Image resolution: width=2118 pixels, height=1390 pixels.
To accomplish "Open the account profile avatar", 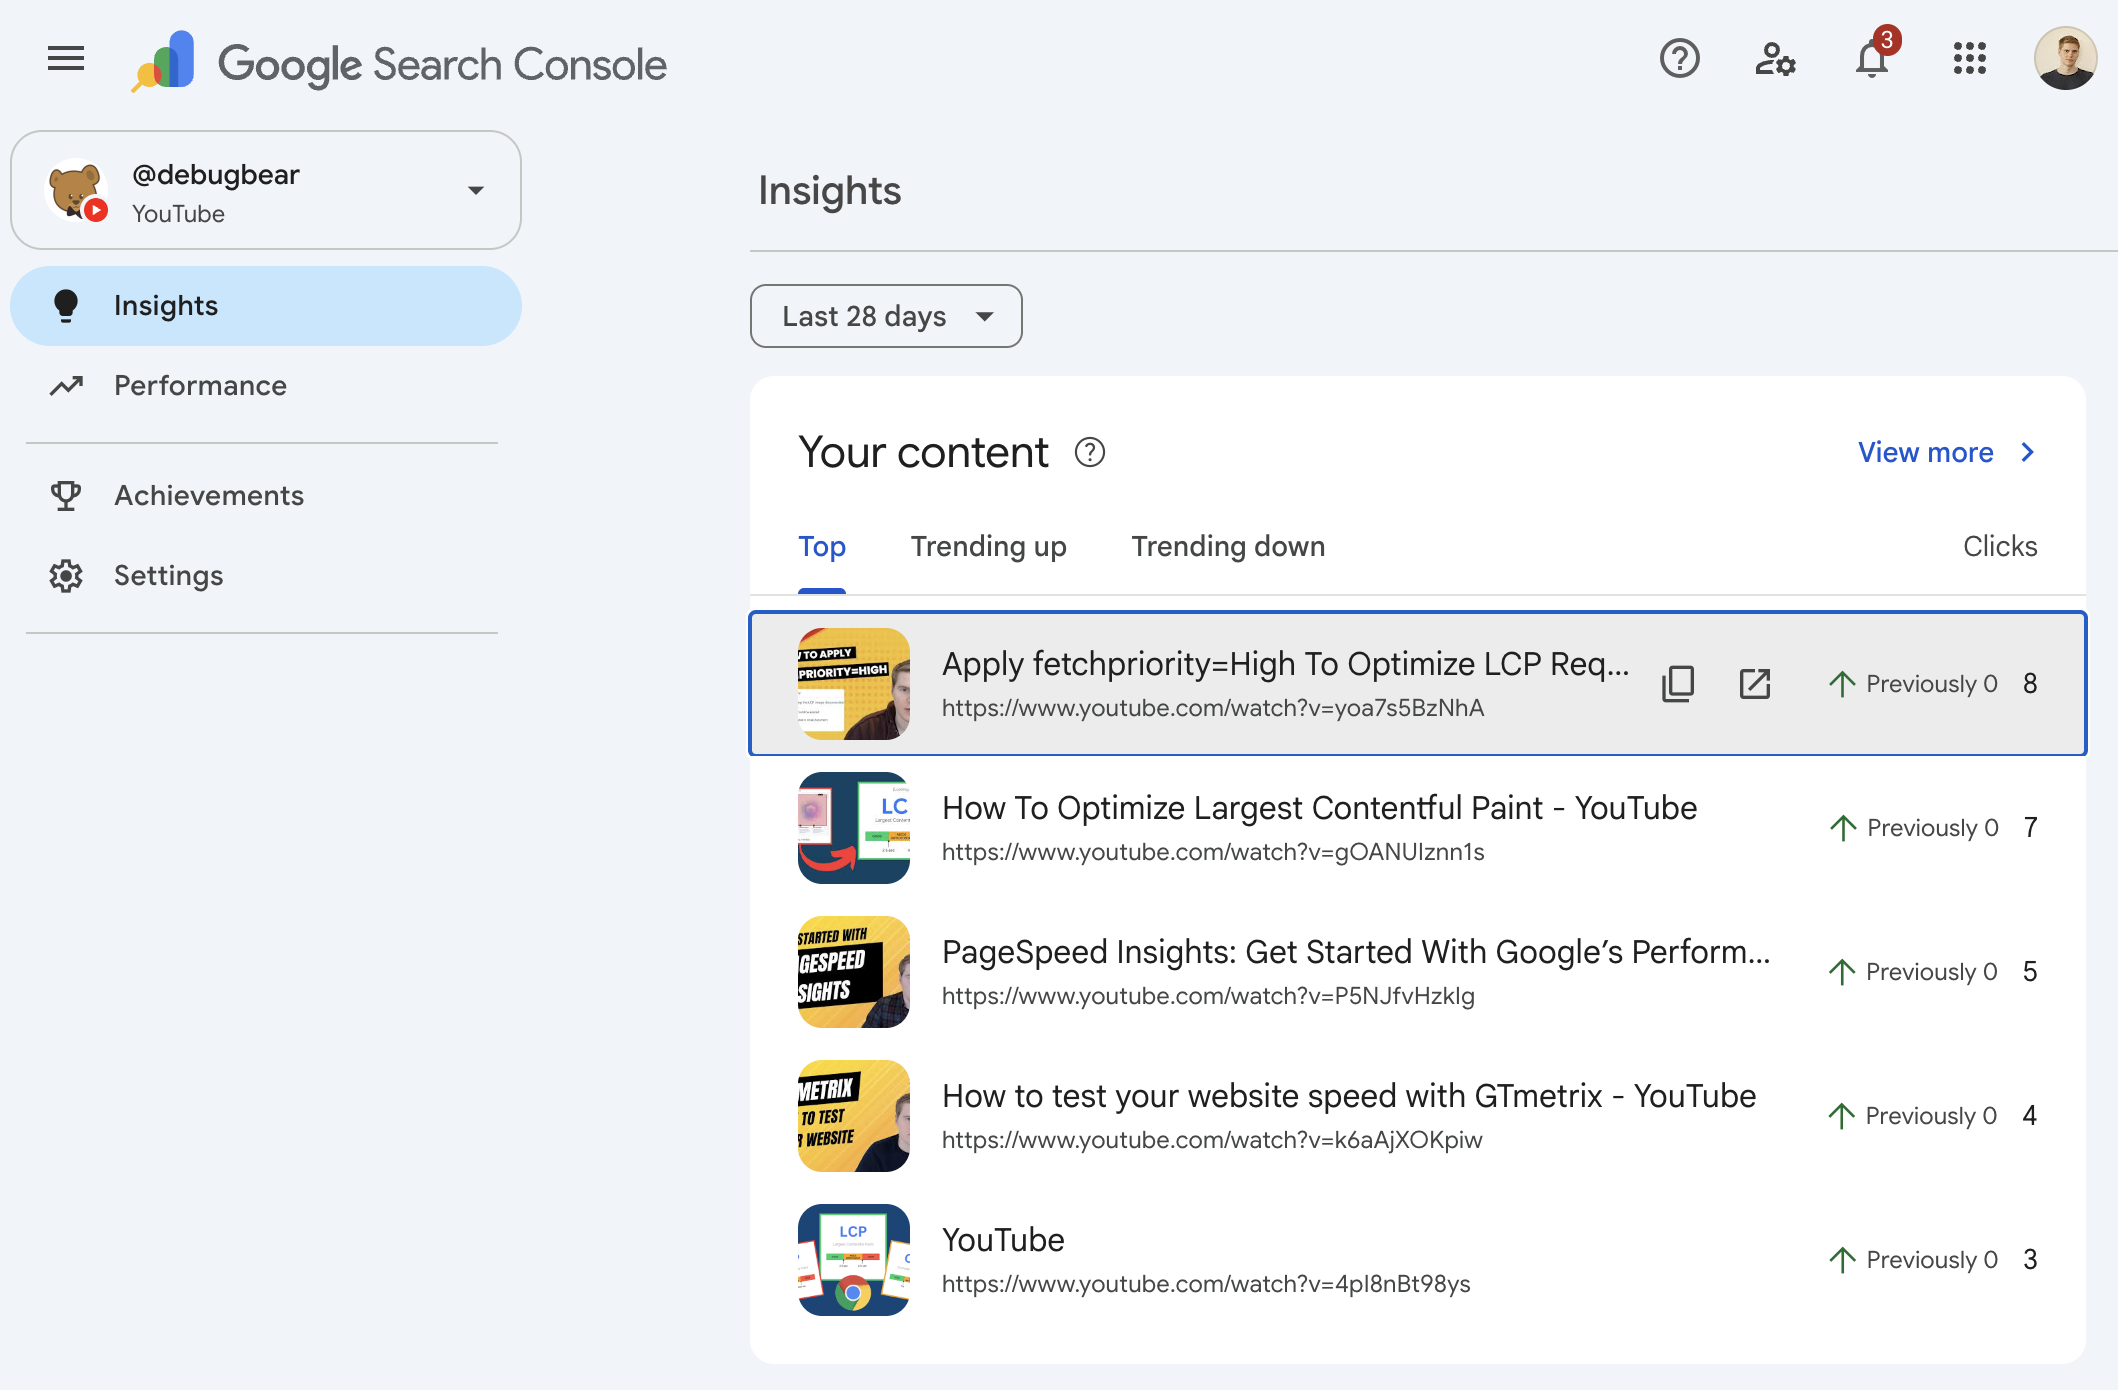I will [x=2065, y=59].
